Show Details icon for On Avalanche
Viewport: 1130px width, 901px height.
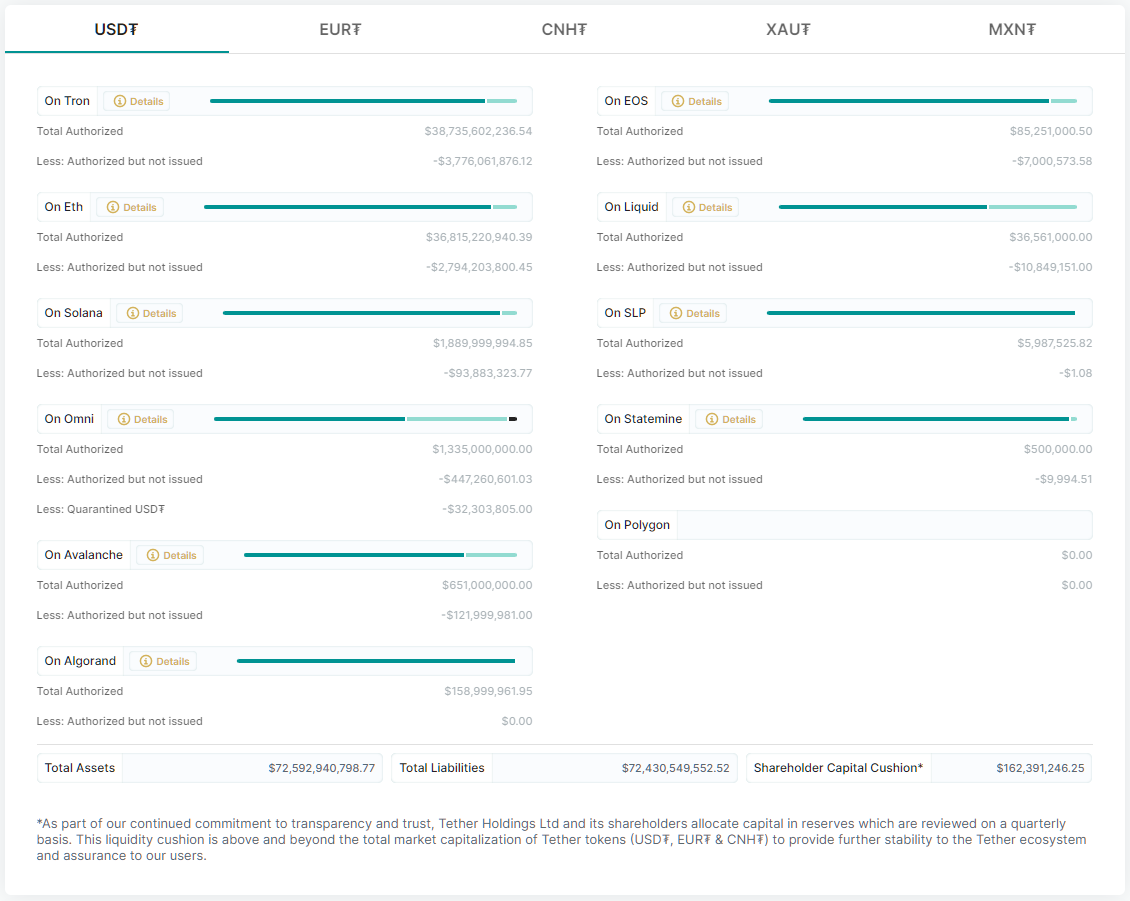point(153,555)
